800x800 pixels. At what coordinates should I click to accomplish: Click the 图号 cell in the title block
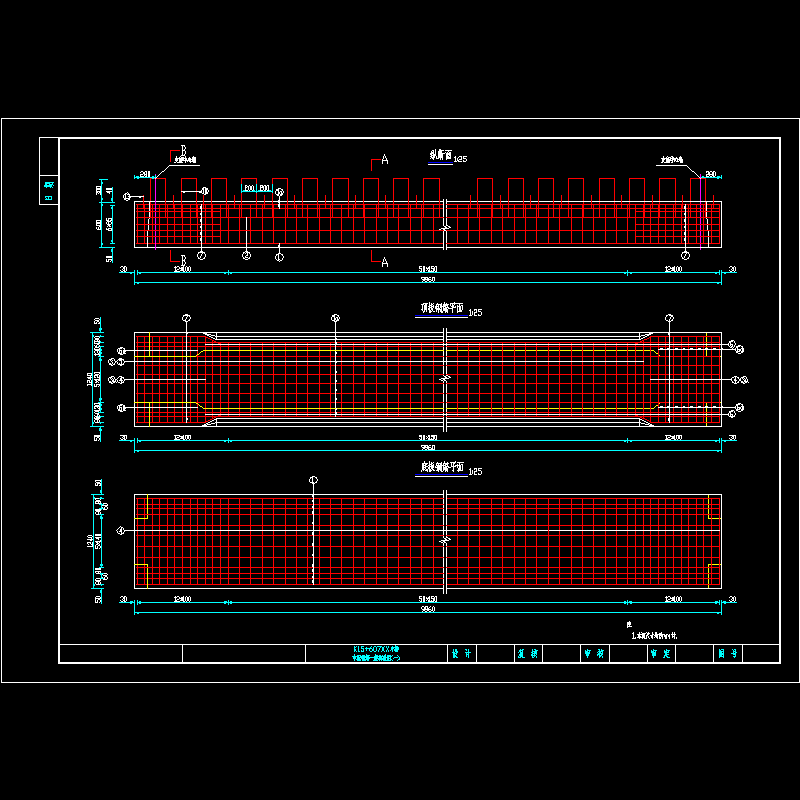[x=728, y=654]
